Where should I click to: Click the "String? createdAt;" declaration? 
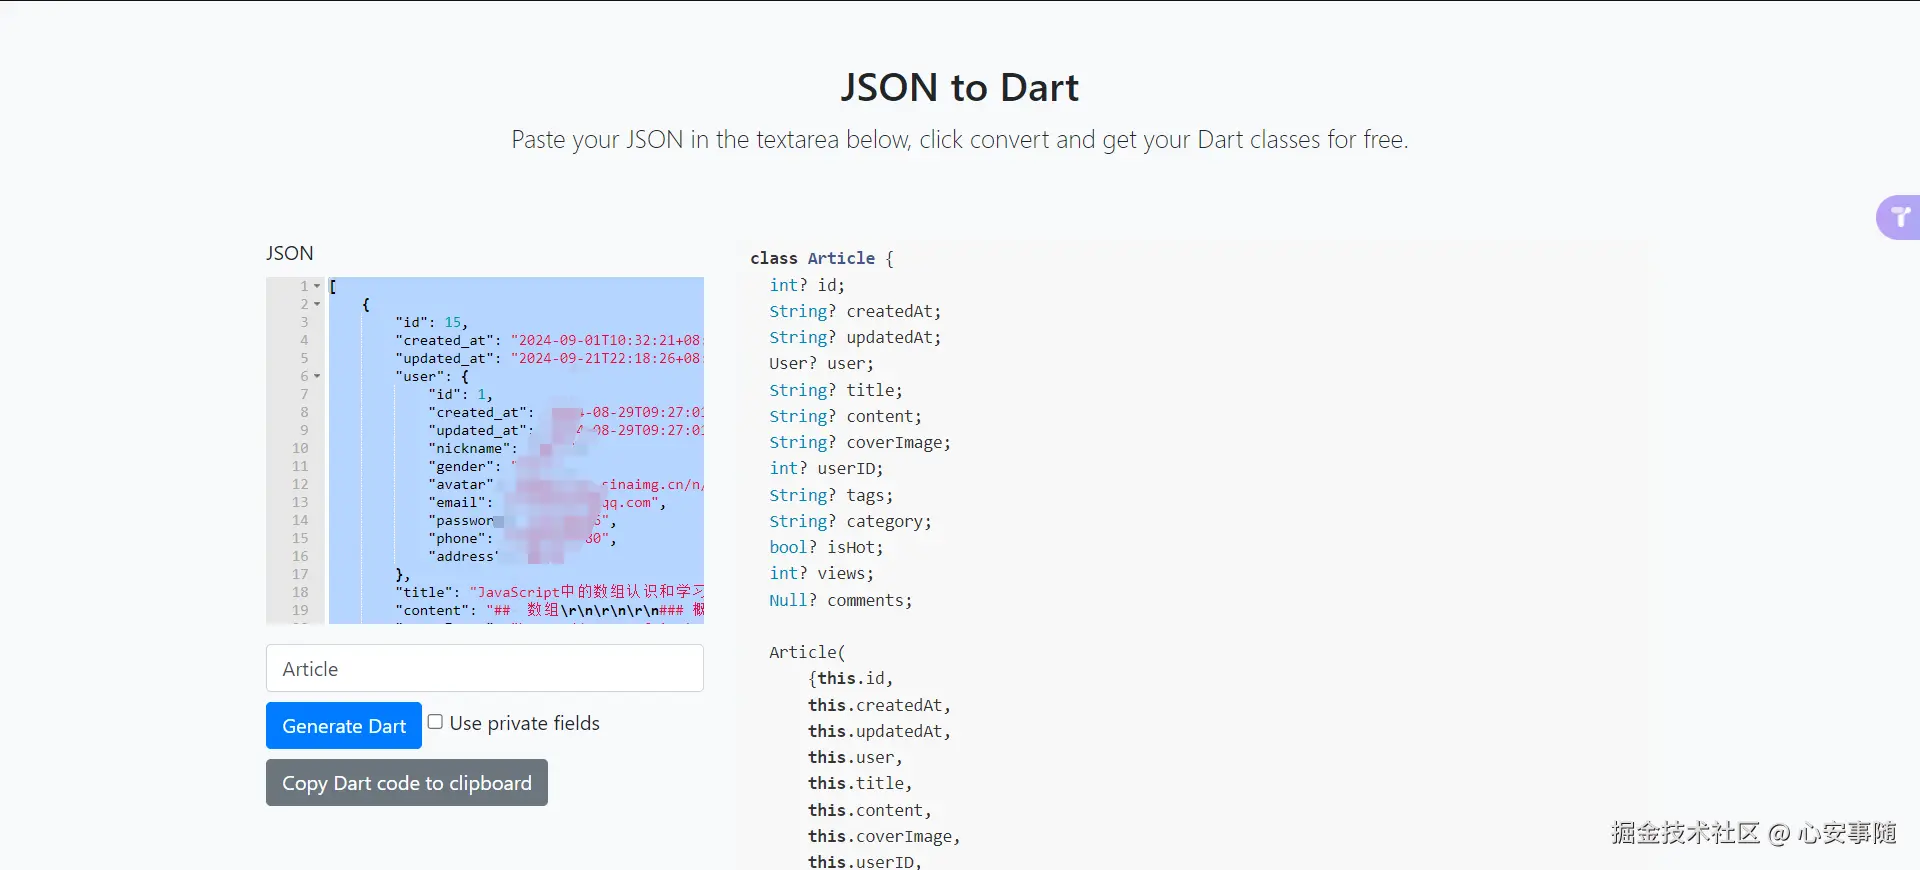(x=855, y=311)
